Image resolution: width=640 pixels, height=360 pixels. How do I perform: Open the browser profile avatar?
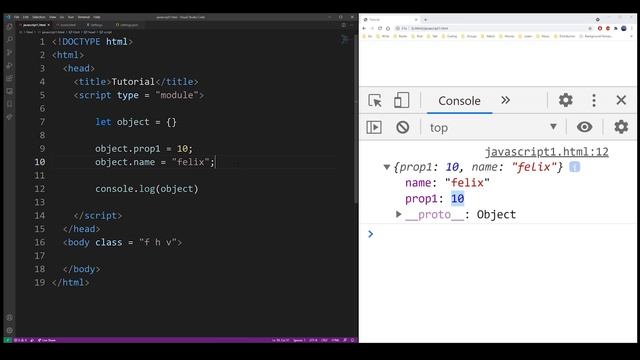click(624, 28)
